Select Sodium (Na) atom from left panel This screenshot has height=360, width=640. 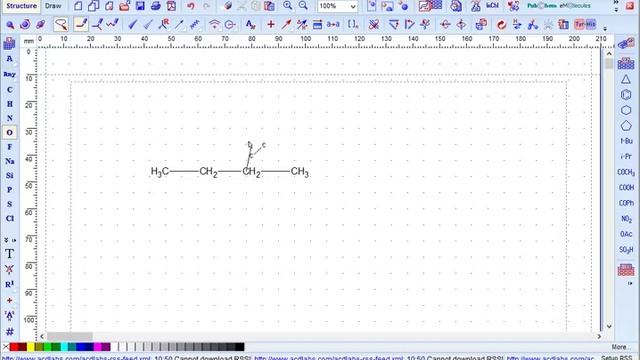click(x=9, y=161)
